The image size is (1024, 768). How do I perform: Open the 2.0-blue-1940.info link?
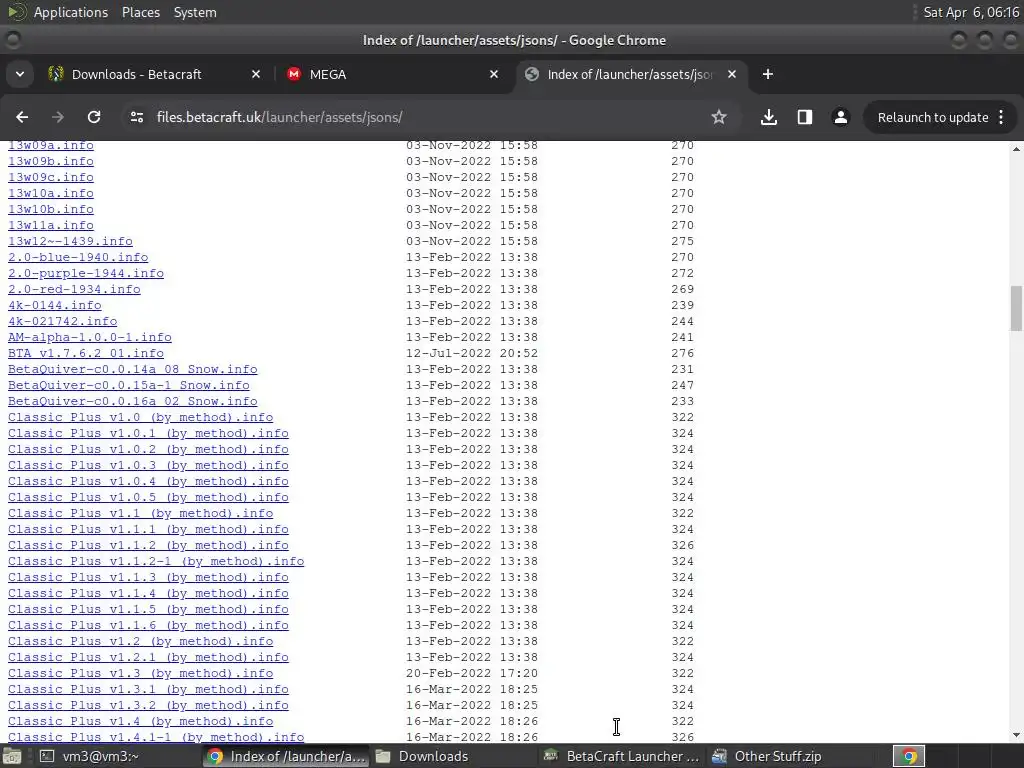point(78,257)
